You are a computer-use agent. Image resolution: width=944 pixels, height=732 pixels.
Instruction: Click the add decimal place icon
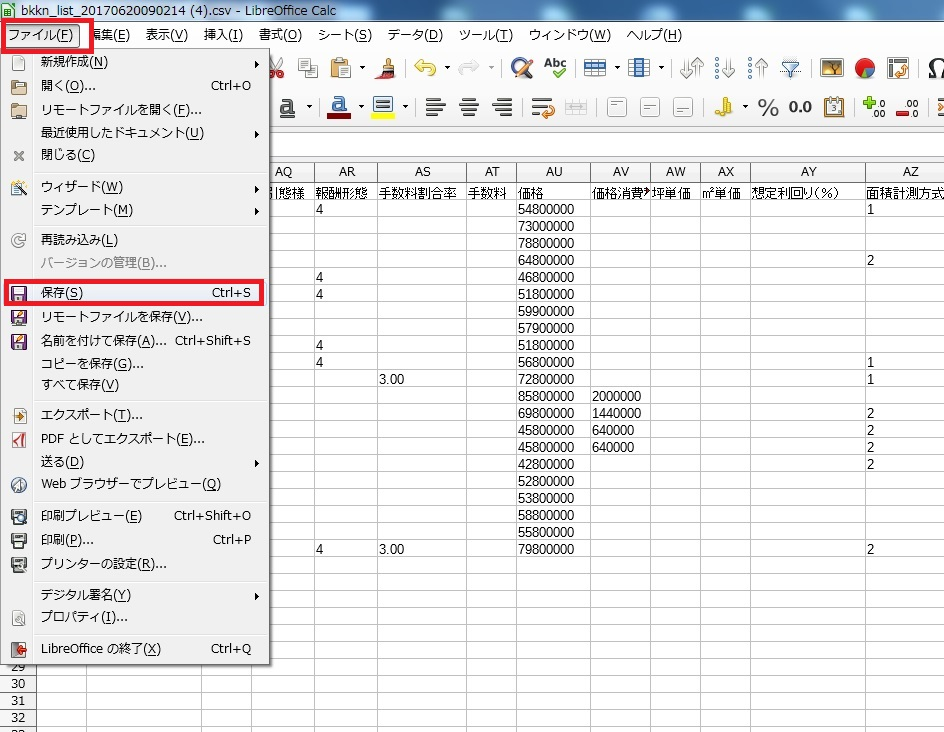click(874, 107)
